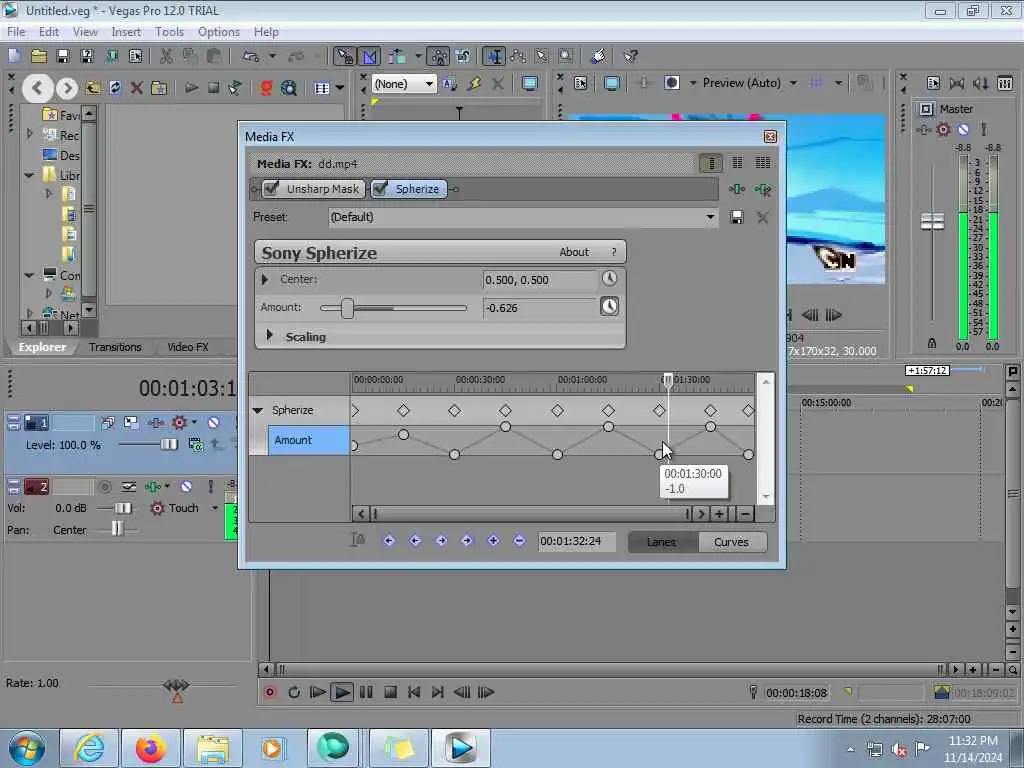Switch to the Transitions tab
The image size is (1024, 768).
pyautogui.click(x=115, y=347)
